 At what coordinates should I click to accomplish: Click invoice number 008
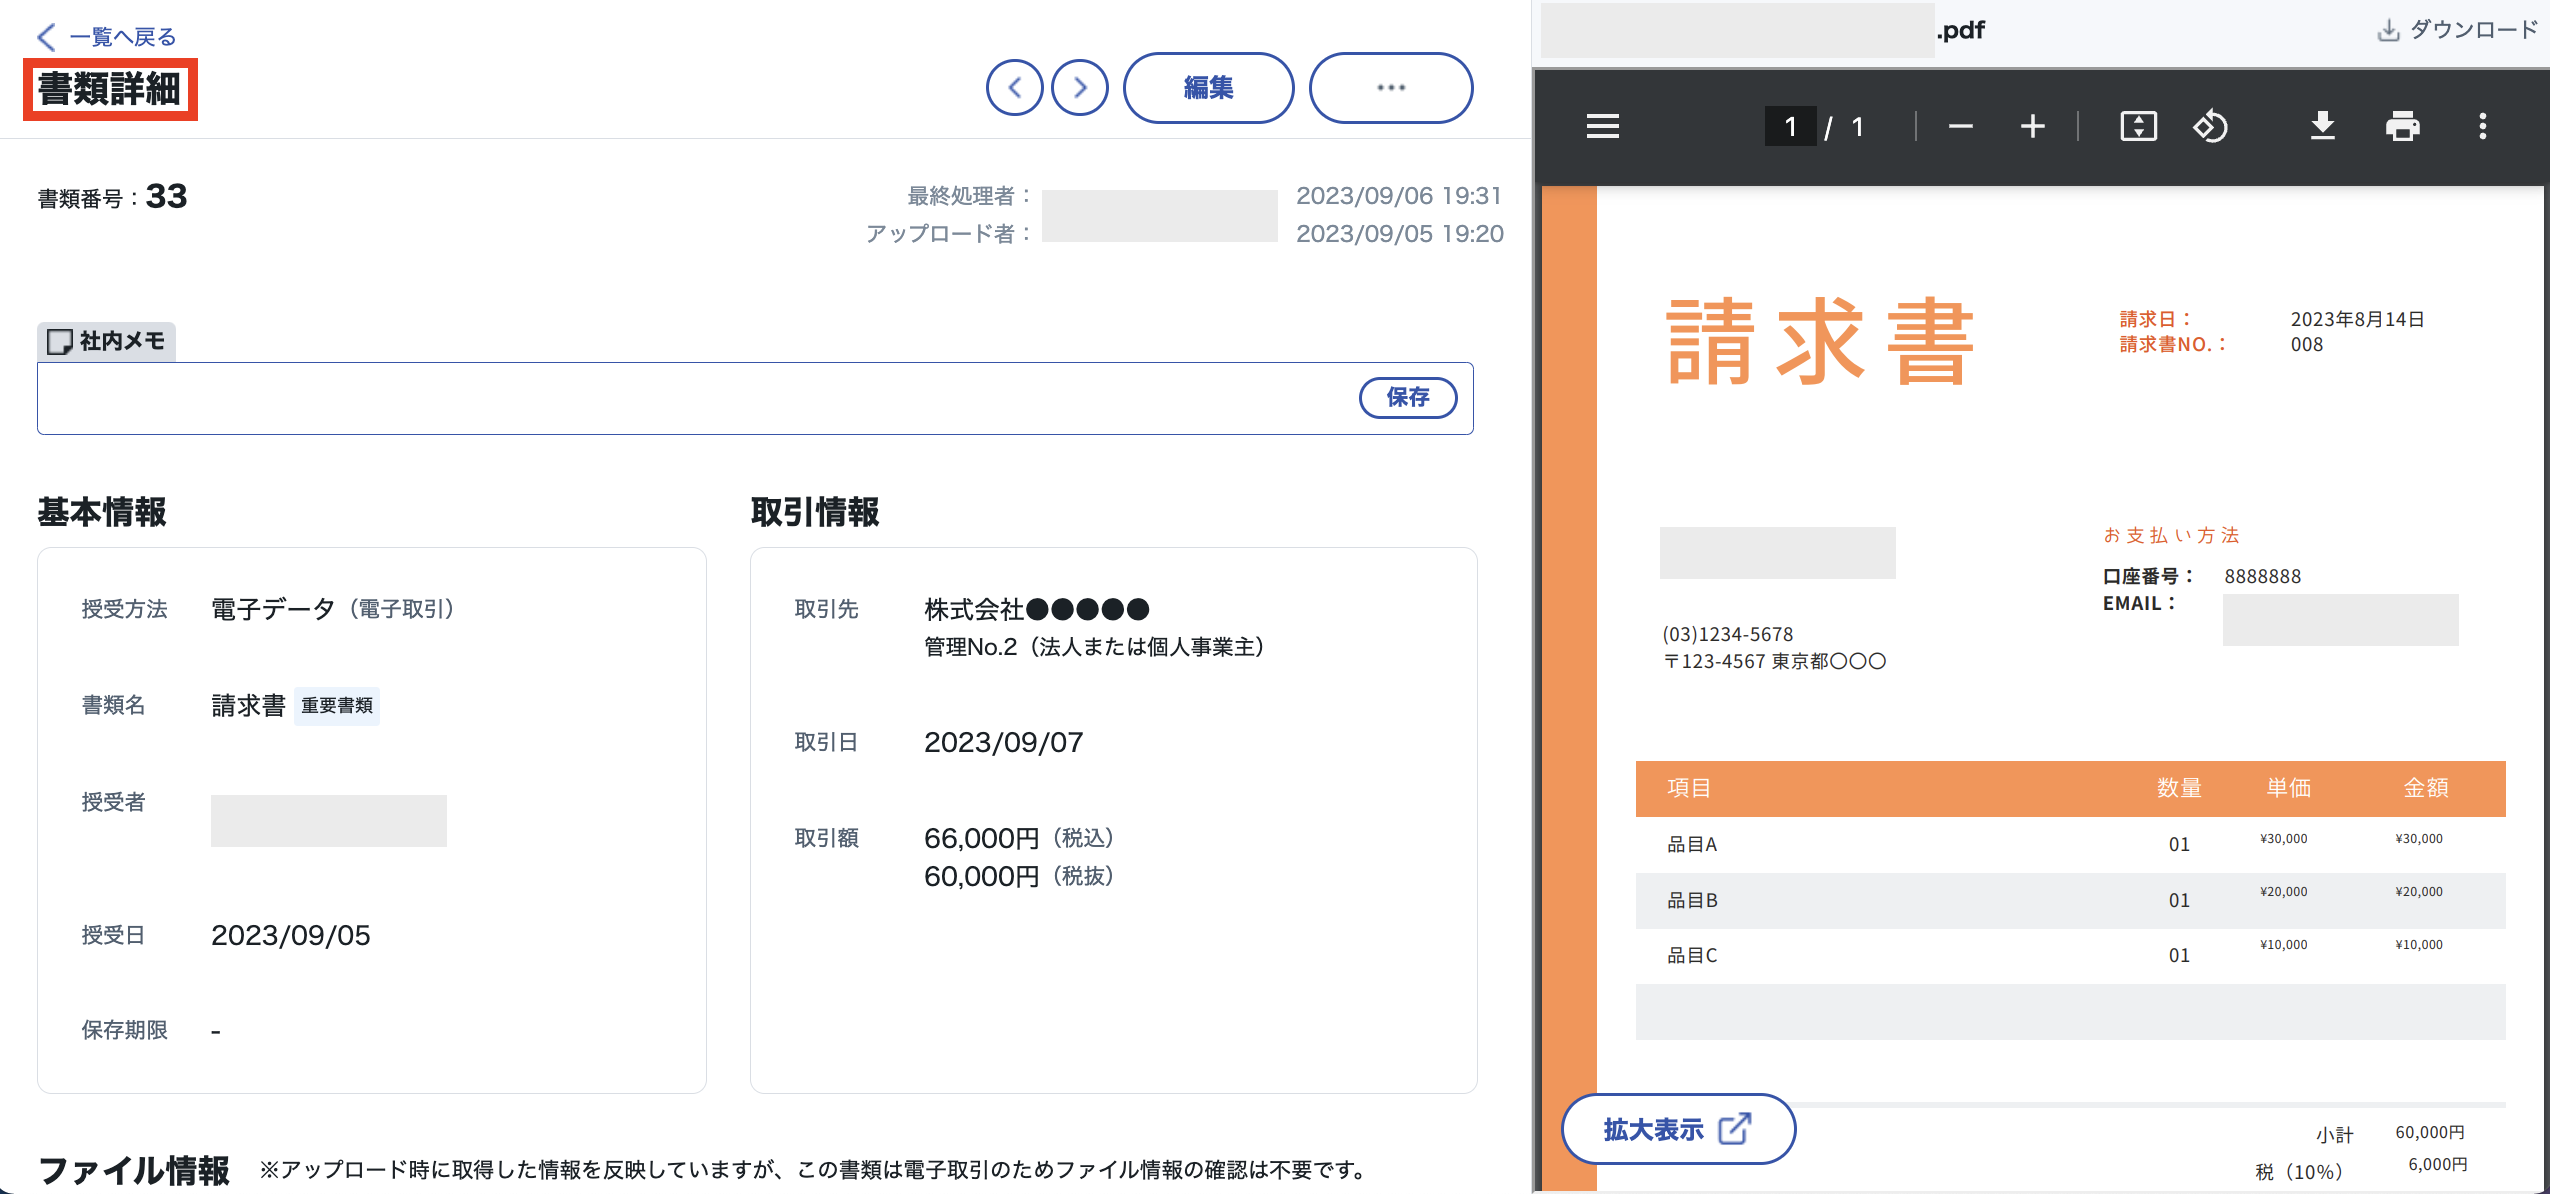(2307, 344)
